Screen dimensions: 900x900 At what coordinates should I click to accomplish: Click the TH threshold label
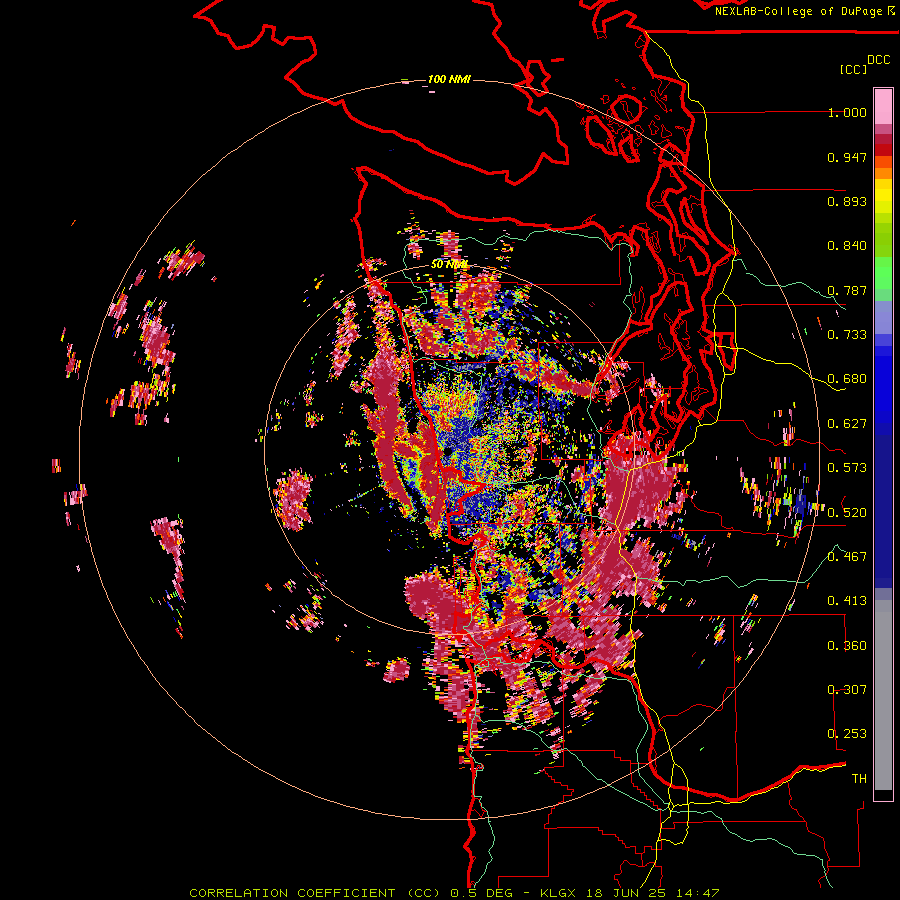pos(859,778)
